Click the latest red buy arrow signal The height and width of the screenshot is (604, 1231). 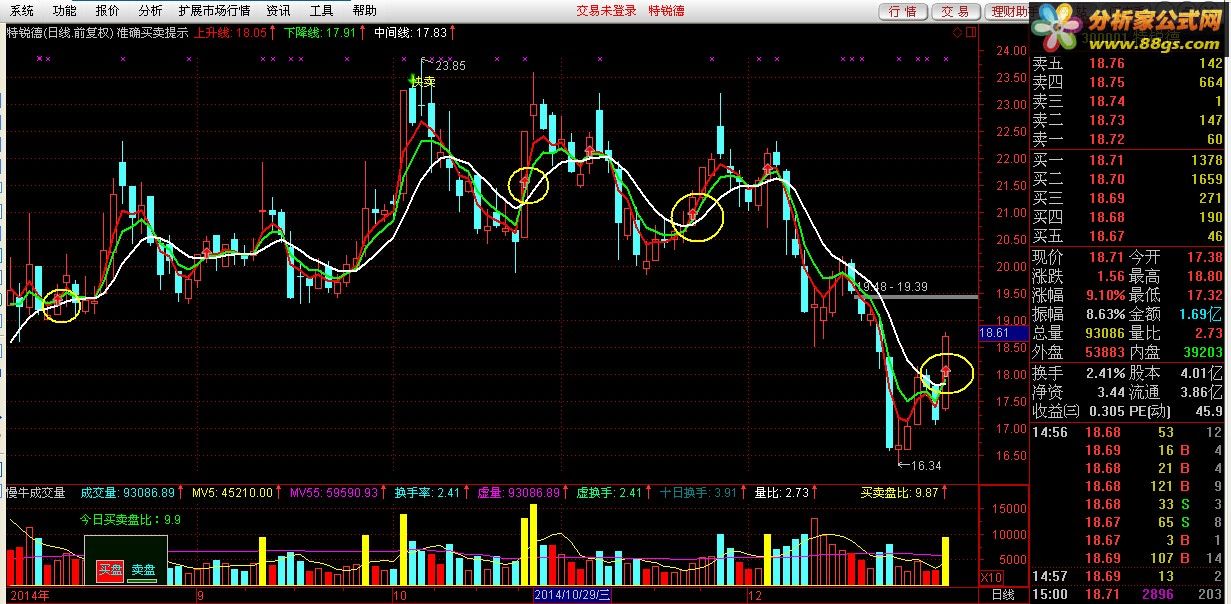945,372
